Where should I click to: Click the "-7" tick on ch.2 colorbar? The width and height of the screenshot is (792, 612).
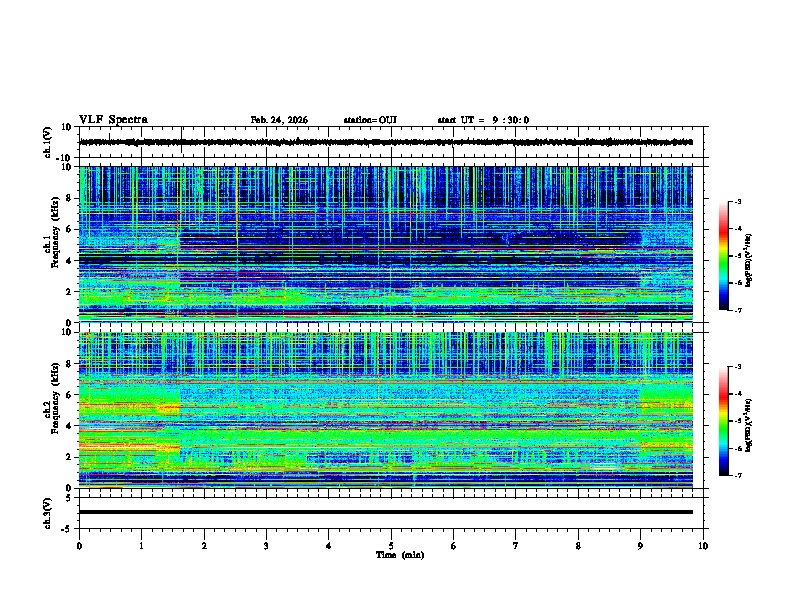pyautogui.click(x=738, y=475)
